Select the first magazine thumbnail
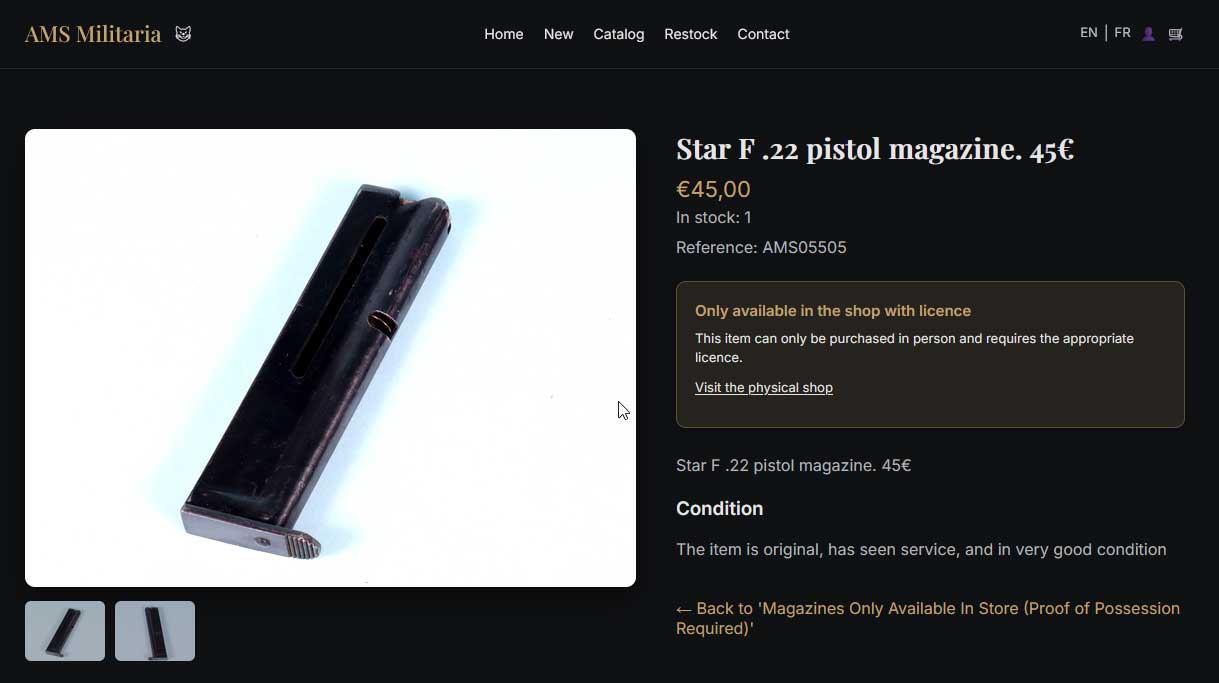This screenshot has width=1219, height=683. [x=65, y=631]
